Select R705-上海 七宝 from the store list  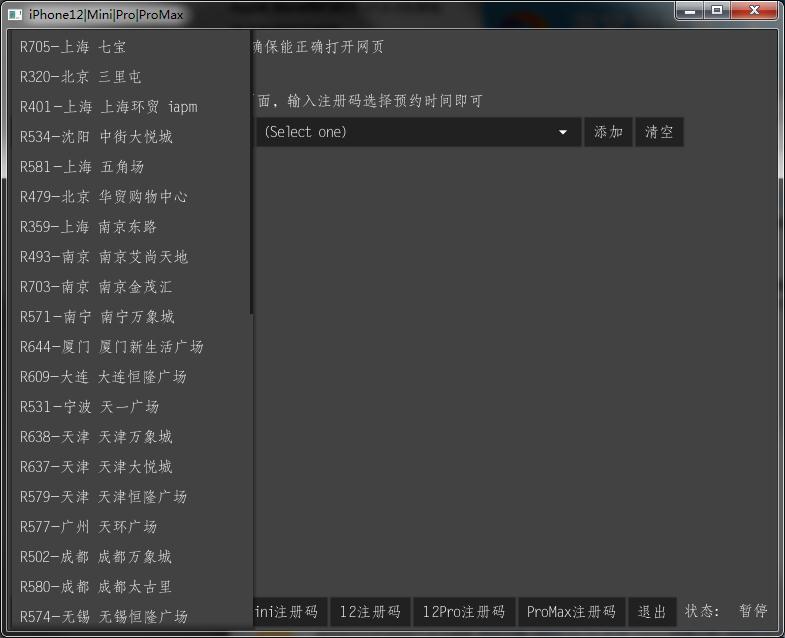[73, 47]
